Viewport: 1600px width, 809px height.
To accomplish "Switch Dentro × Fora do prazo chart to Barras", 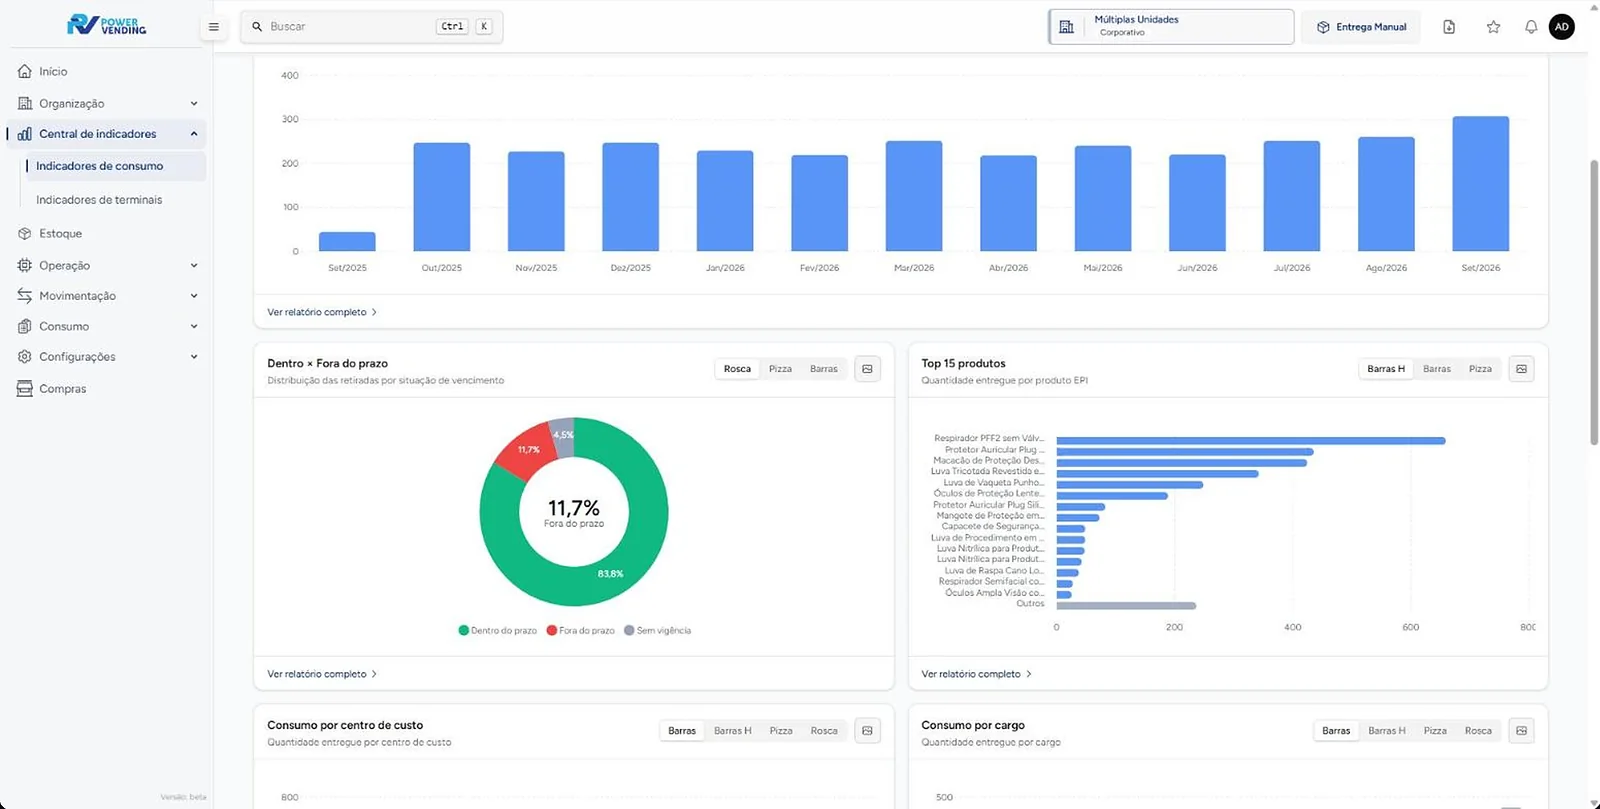I will (x=824, y=369).
